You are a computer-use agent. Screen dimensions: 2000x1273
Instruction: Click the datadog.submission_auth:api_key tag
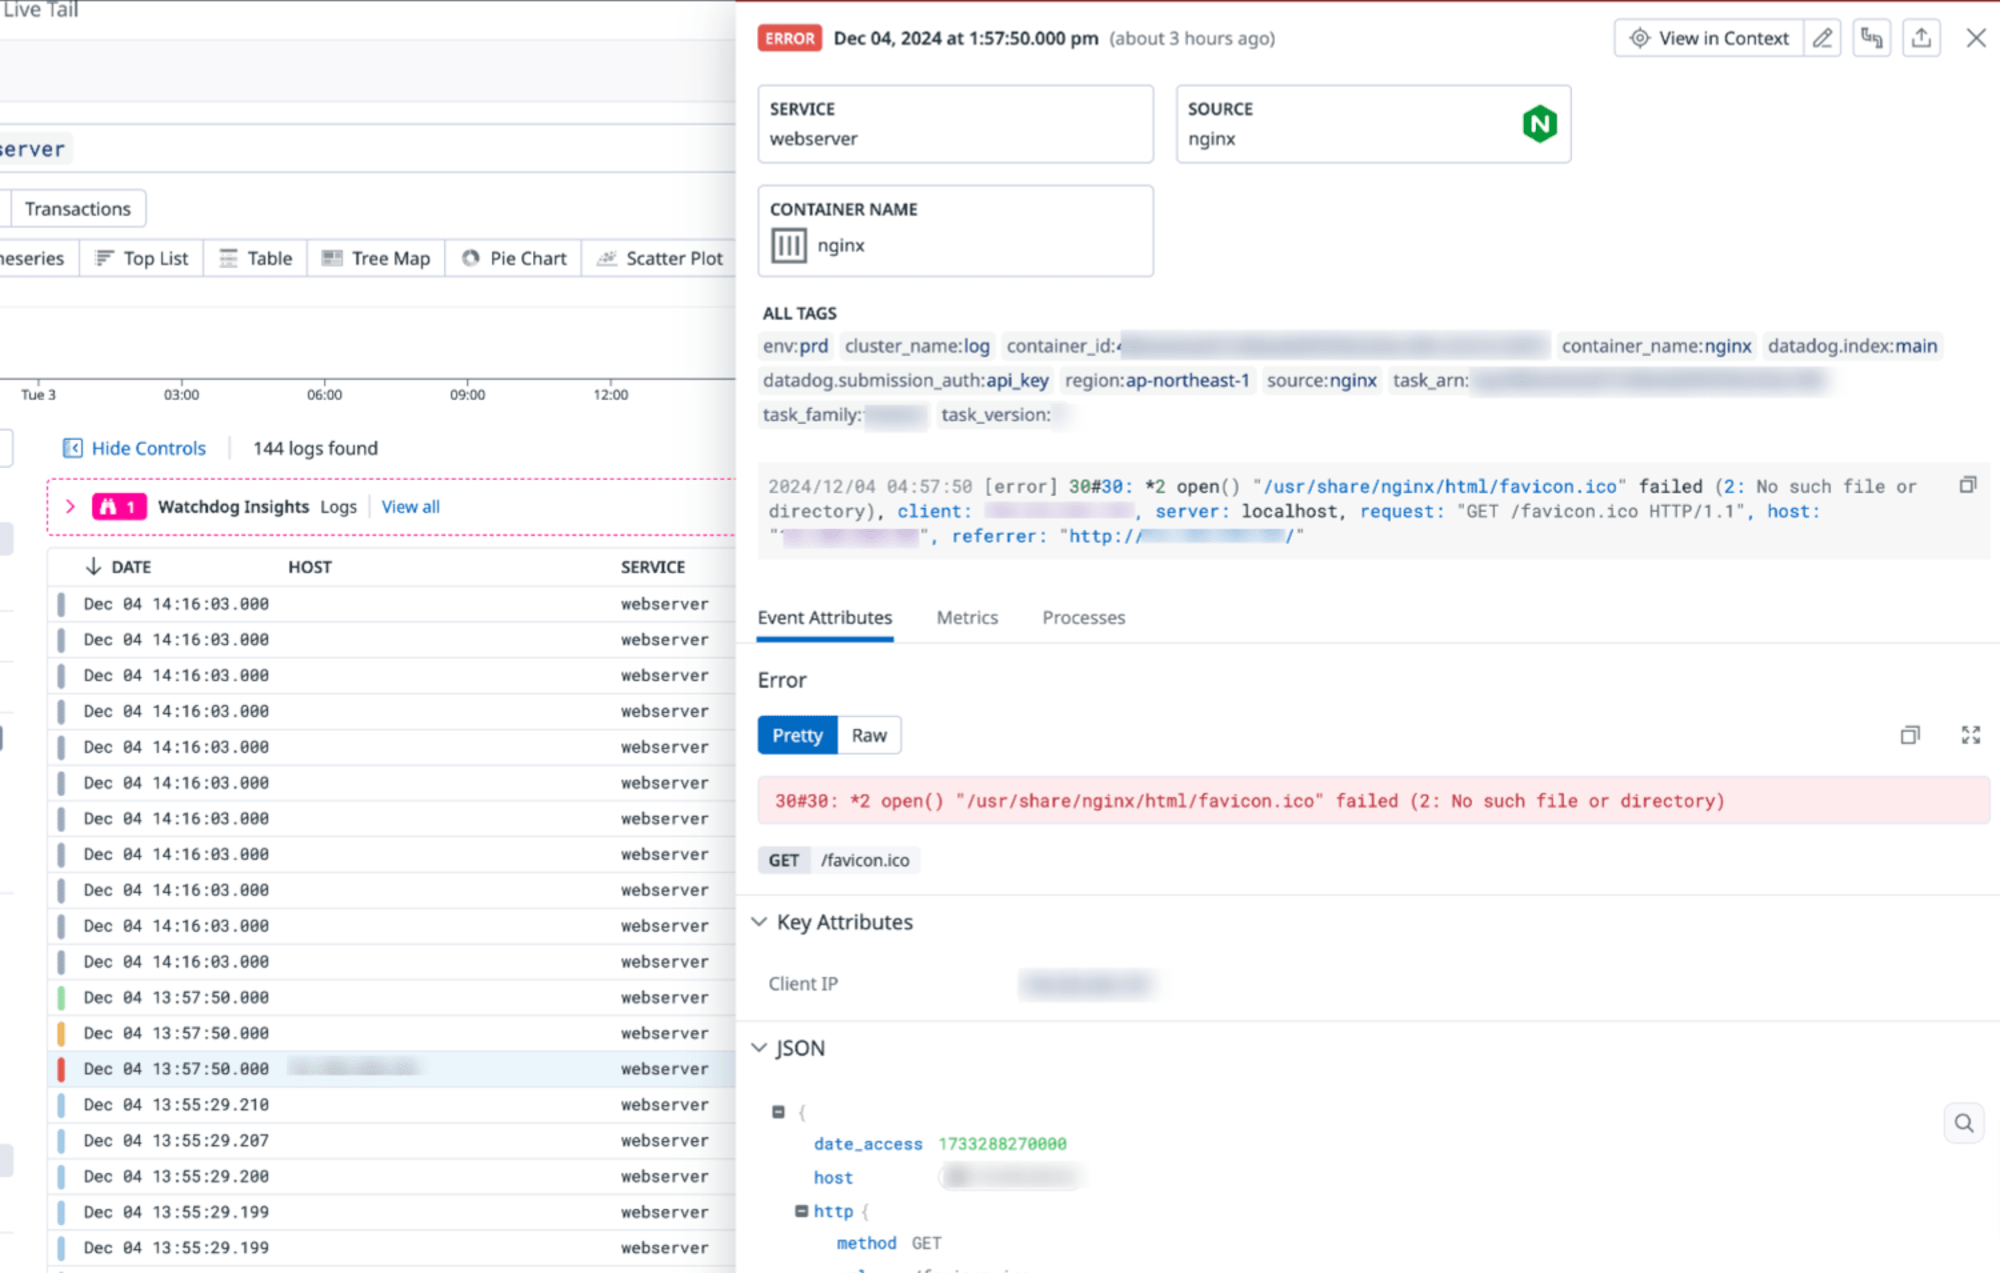[x=905, y=380]
